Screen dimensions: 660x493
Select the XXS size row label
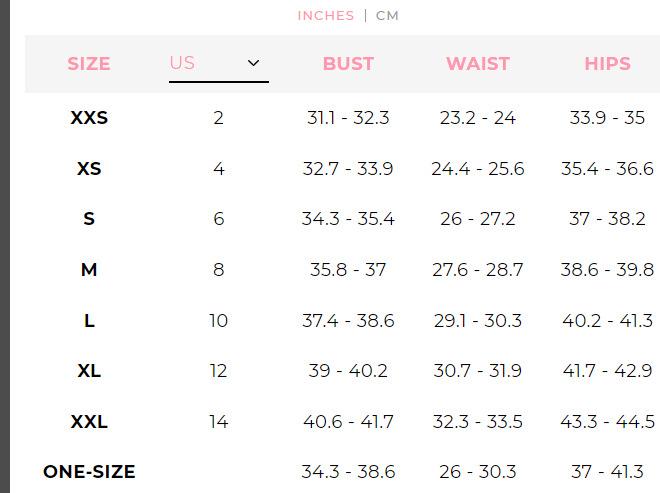point(89,118)
